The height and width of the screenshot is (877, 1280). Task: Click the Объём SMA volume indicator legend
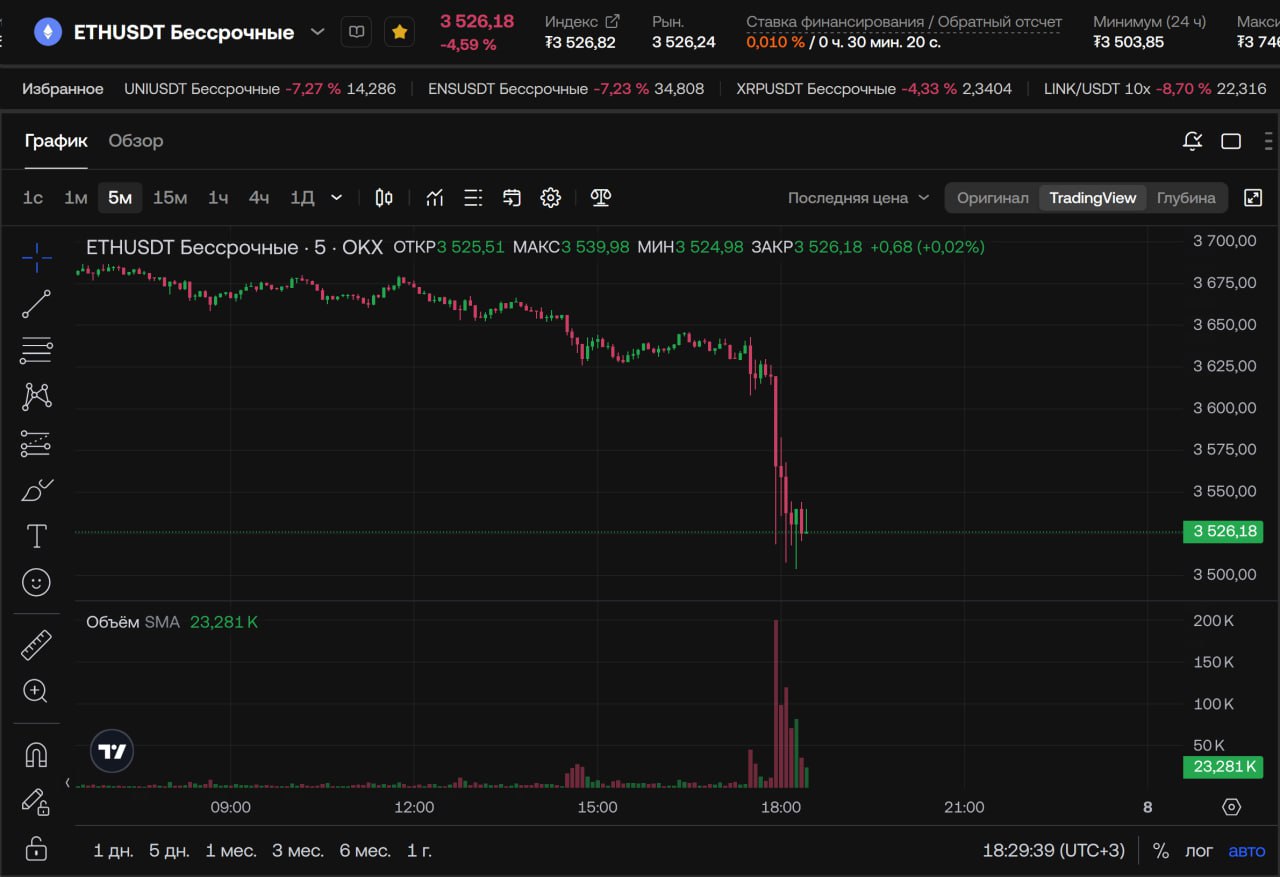point(172,622)
